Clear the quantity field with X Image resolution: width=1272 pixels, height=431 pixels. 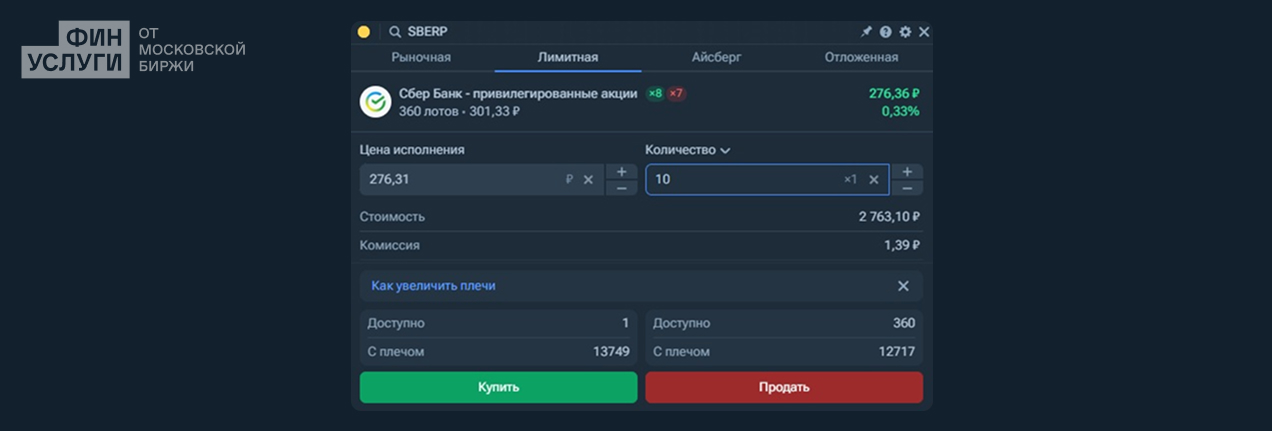click(873, 180)
